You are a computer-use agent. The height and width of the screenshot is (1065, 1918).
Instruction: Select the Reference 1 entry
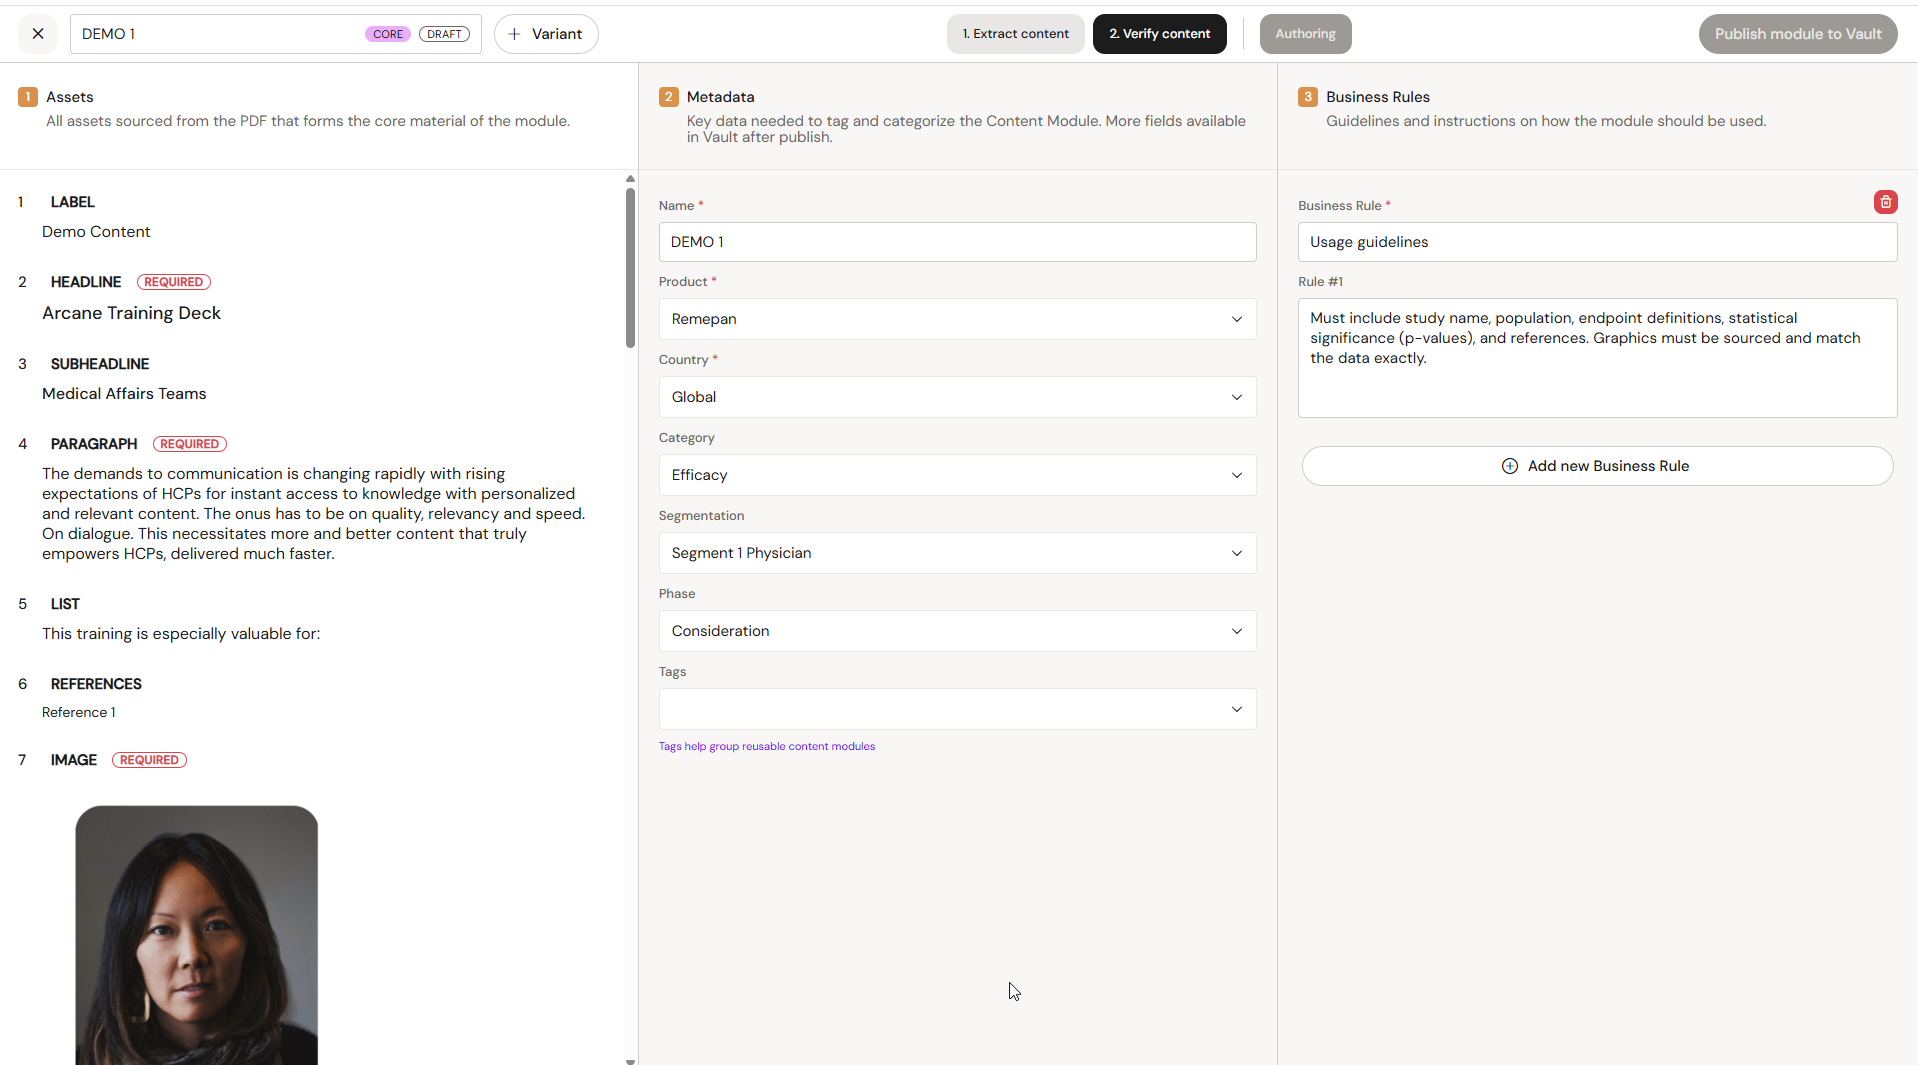79,713
